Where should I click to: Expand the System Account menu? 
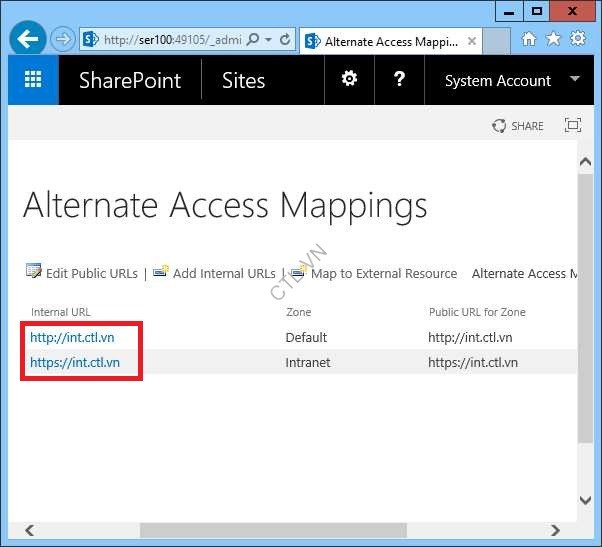click(x=509, y=80)
